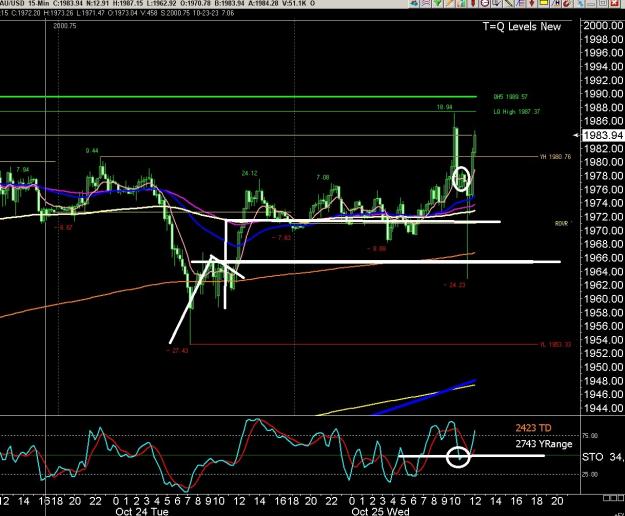Select the diagonal line drawing tool
Image resolution: width=625 pixels, height=516 pixels.
[508, 3]
